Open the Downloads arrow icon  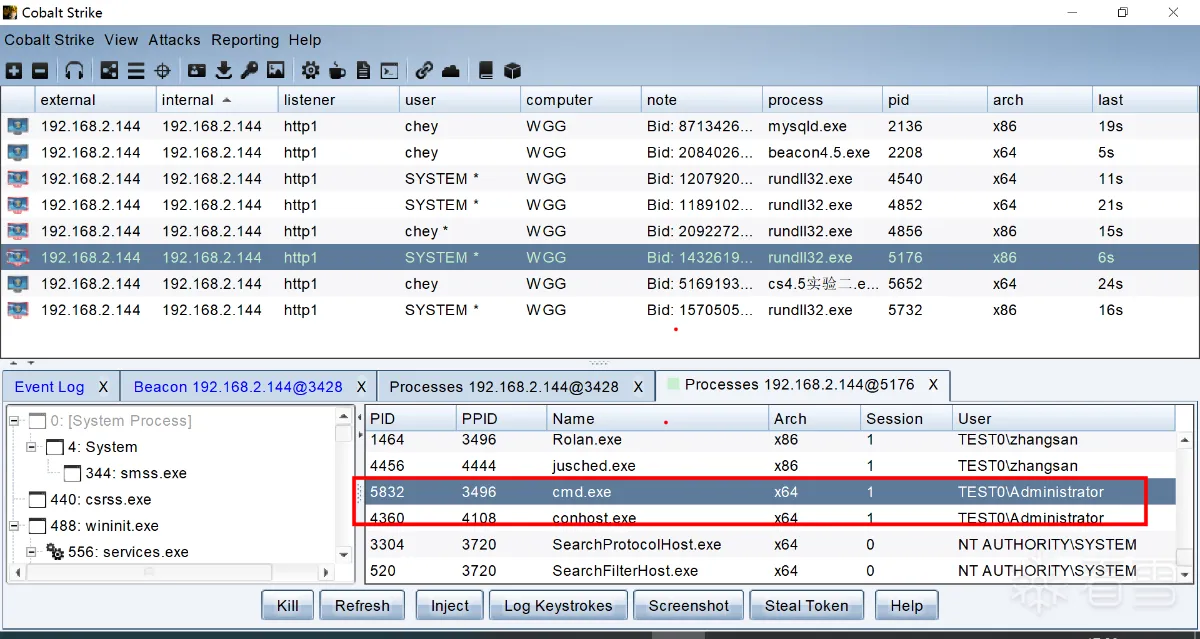224,71
